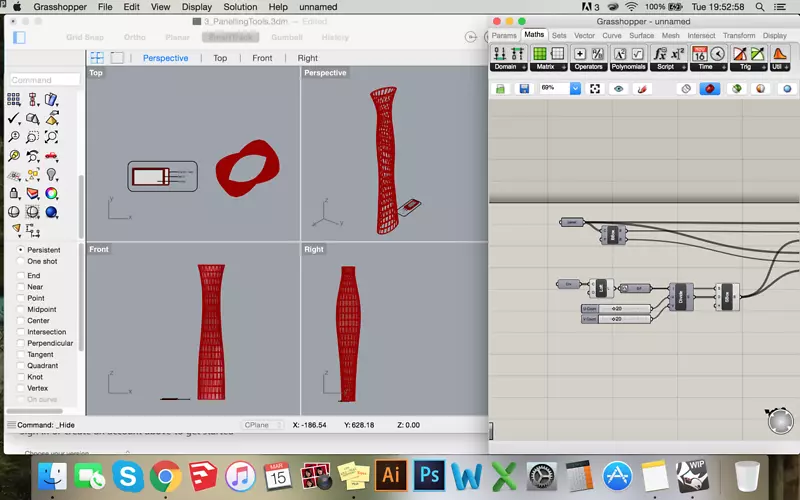Click the Command input field
The image size is (800, 500).
(44, 80)
